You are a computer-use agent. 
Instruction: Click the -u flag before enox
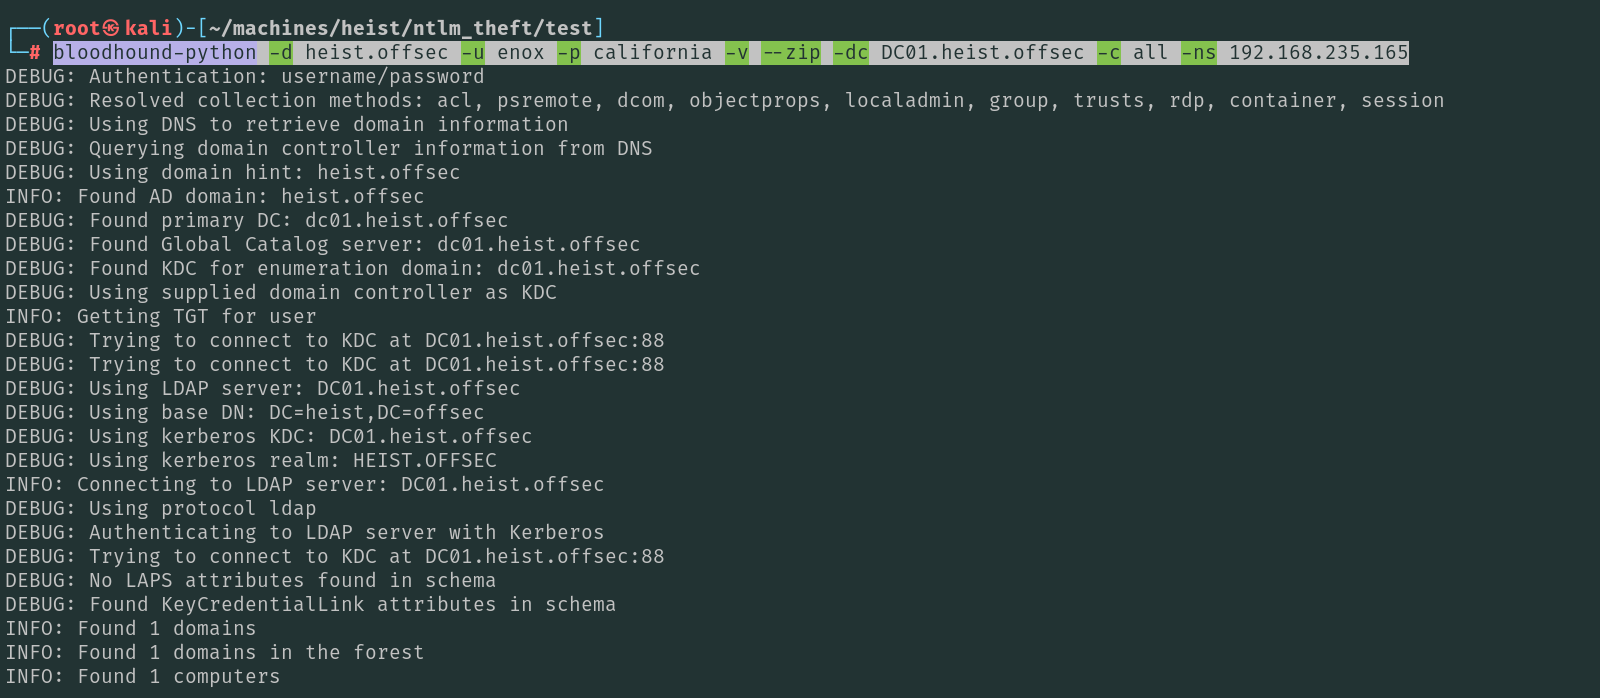[473, 52]
